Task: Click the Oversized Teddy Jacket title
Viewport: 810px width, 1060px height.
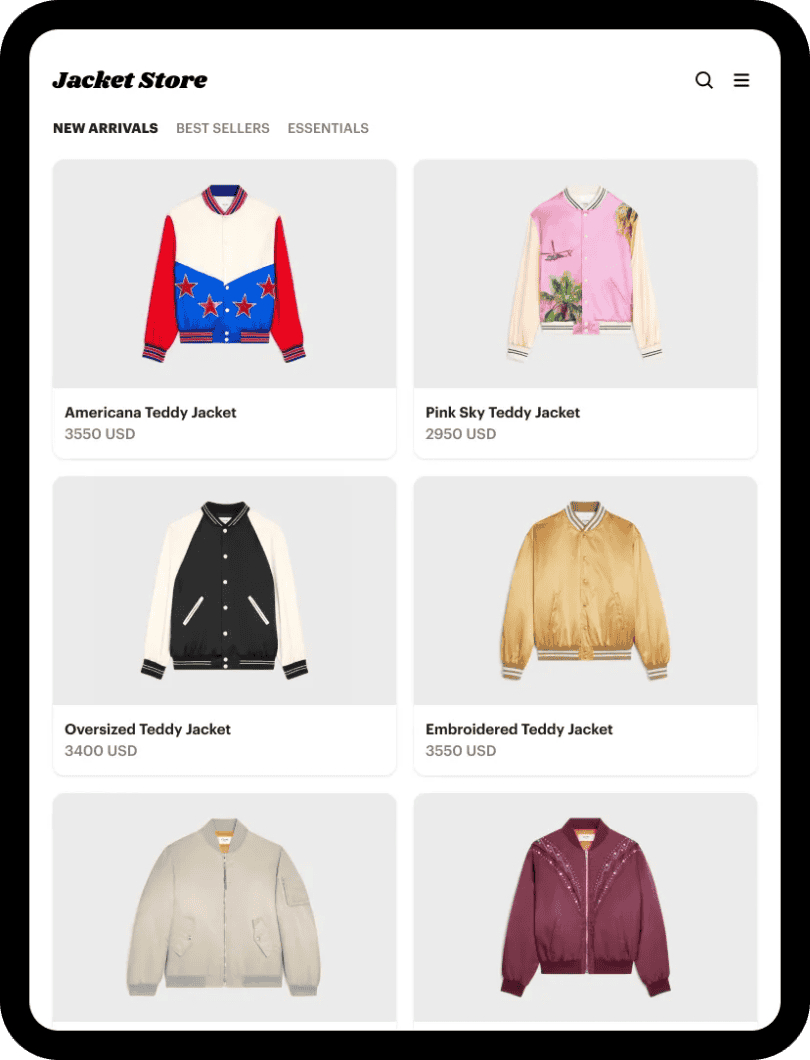Action: (x=147, y=729)
